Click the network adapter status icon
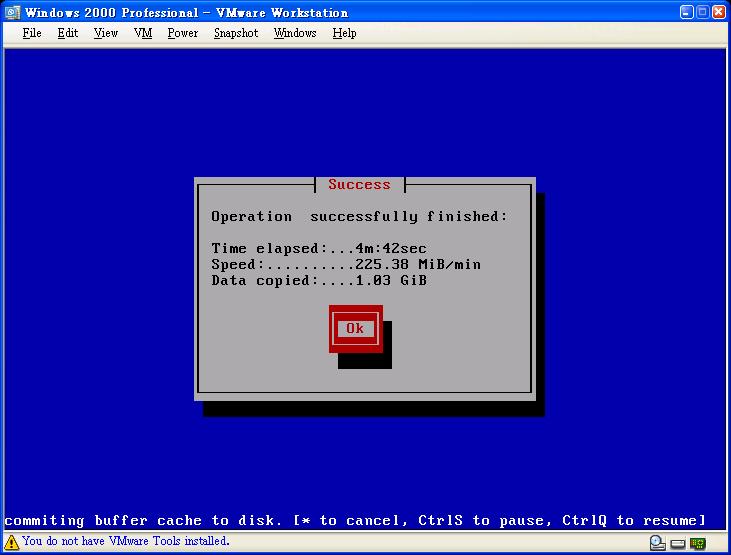 pyautogui.click(x=698, y=543)
